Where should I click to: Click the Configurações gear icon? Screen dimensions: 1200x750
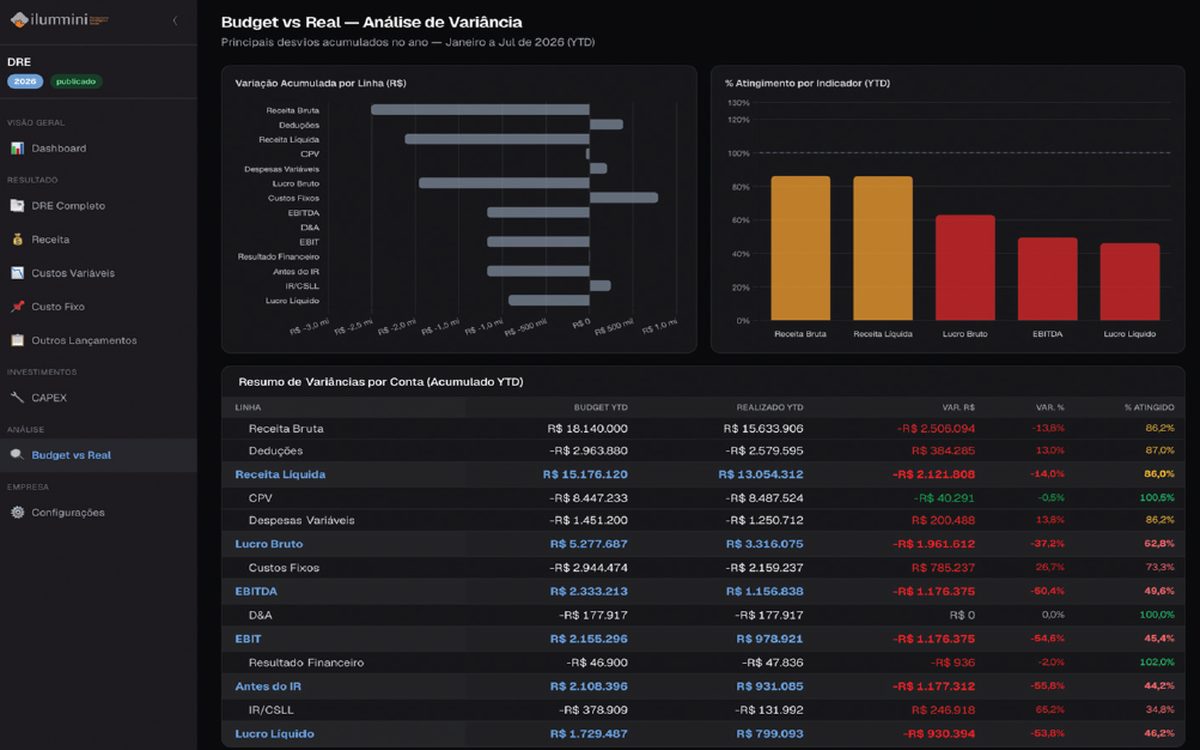pos(17,513)
